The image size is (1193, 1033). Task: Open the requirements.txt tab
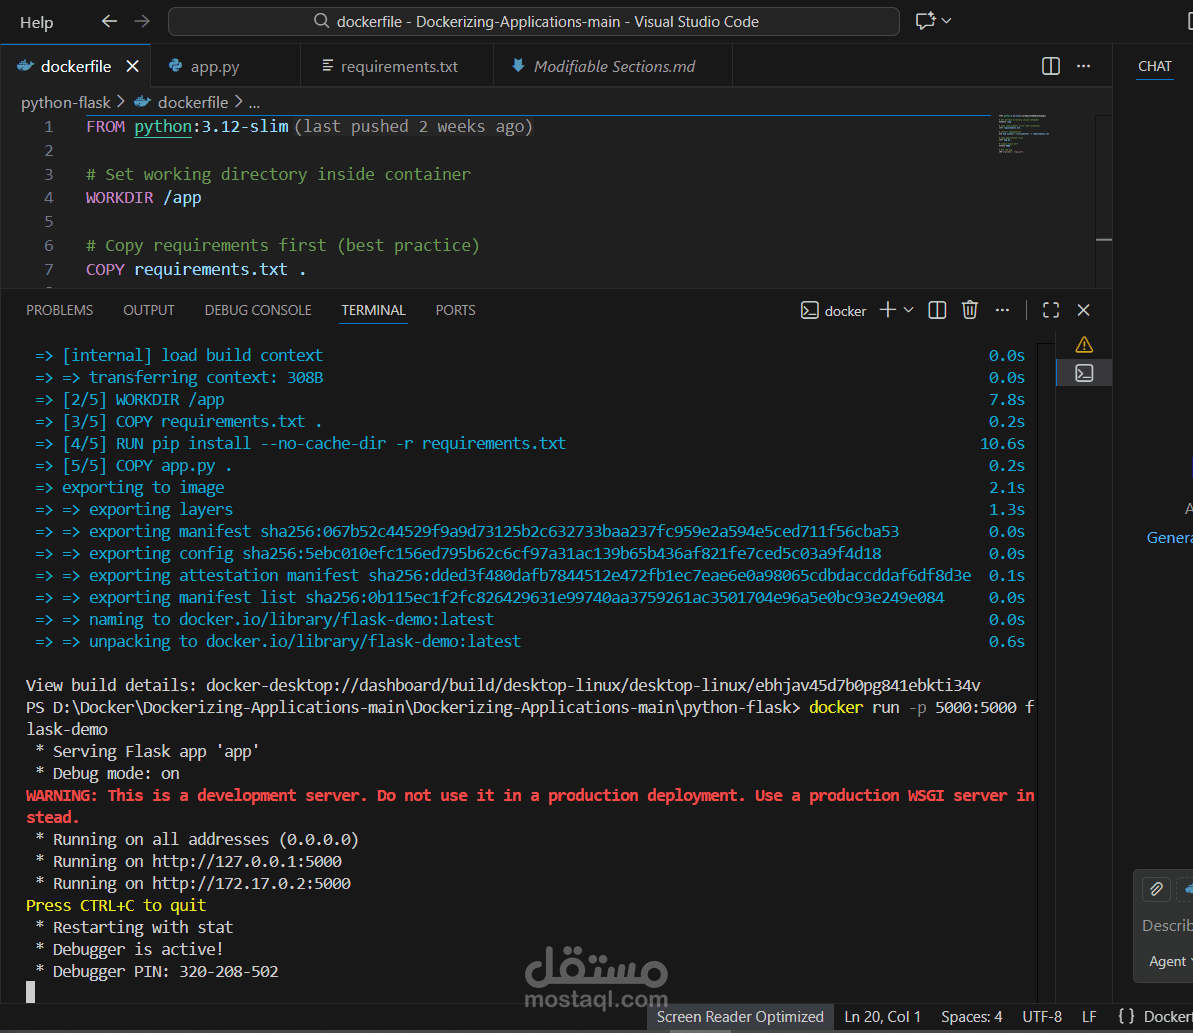(398, 66)
